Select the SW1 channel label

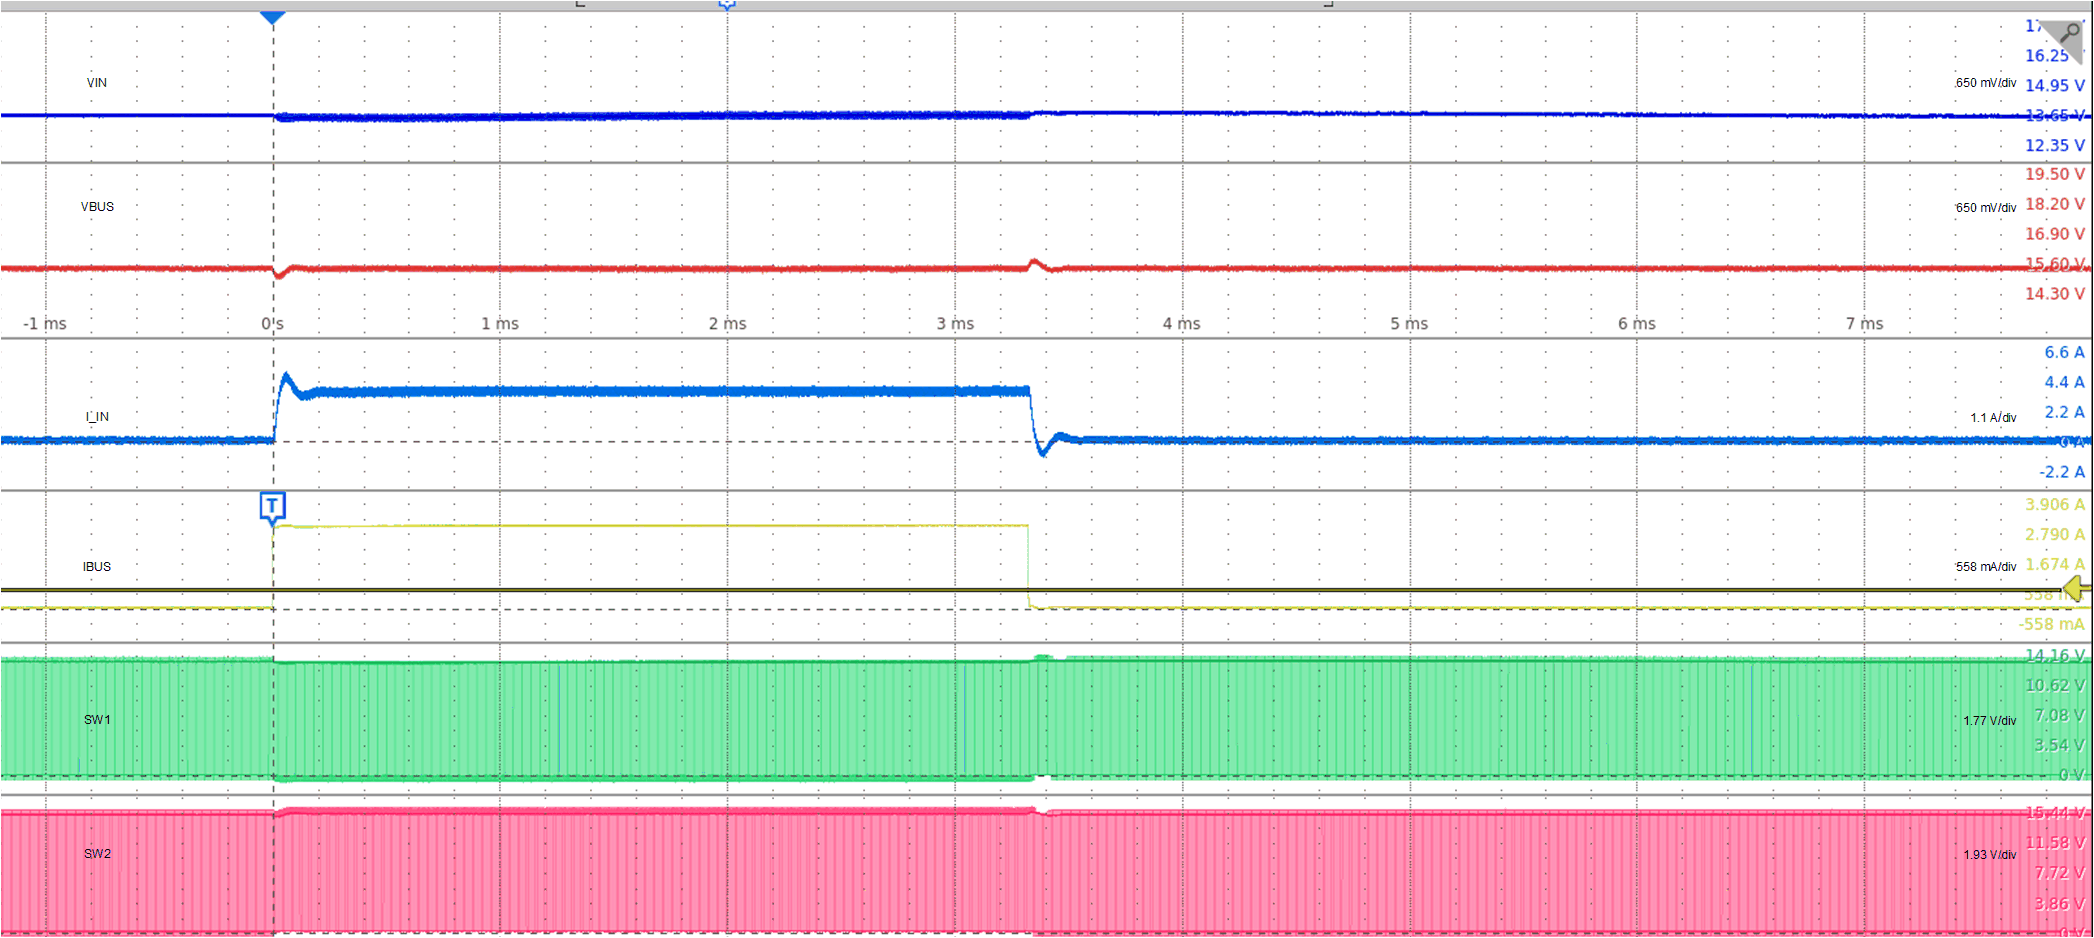[x=98, y=720]
